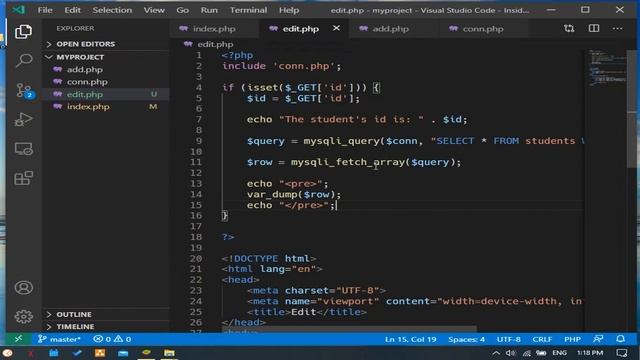Open the Help menu
The image size is (640, 360).
(x=289, y=10)
